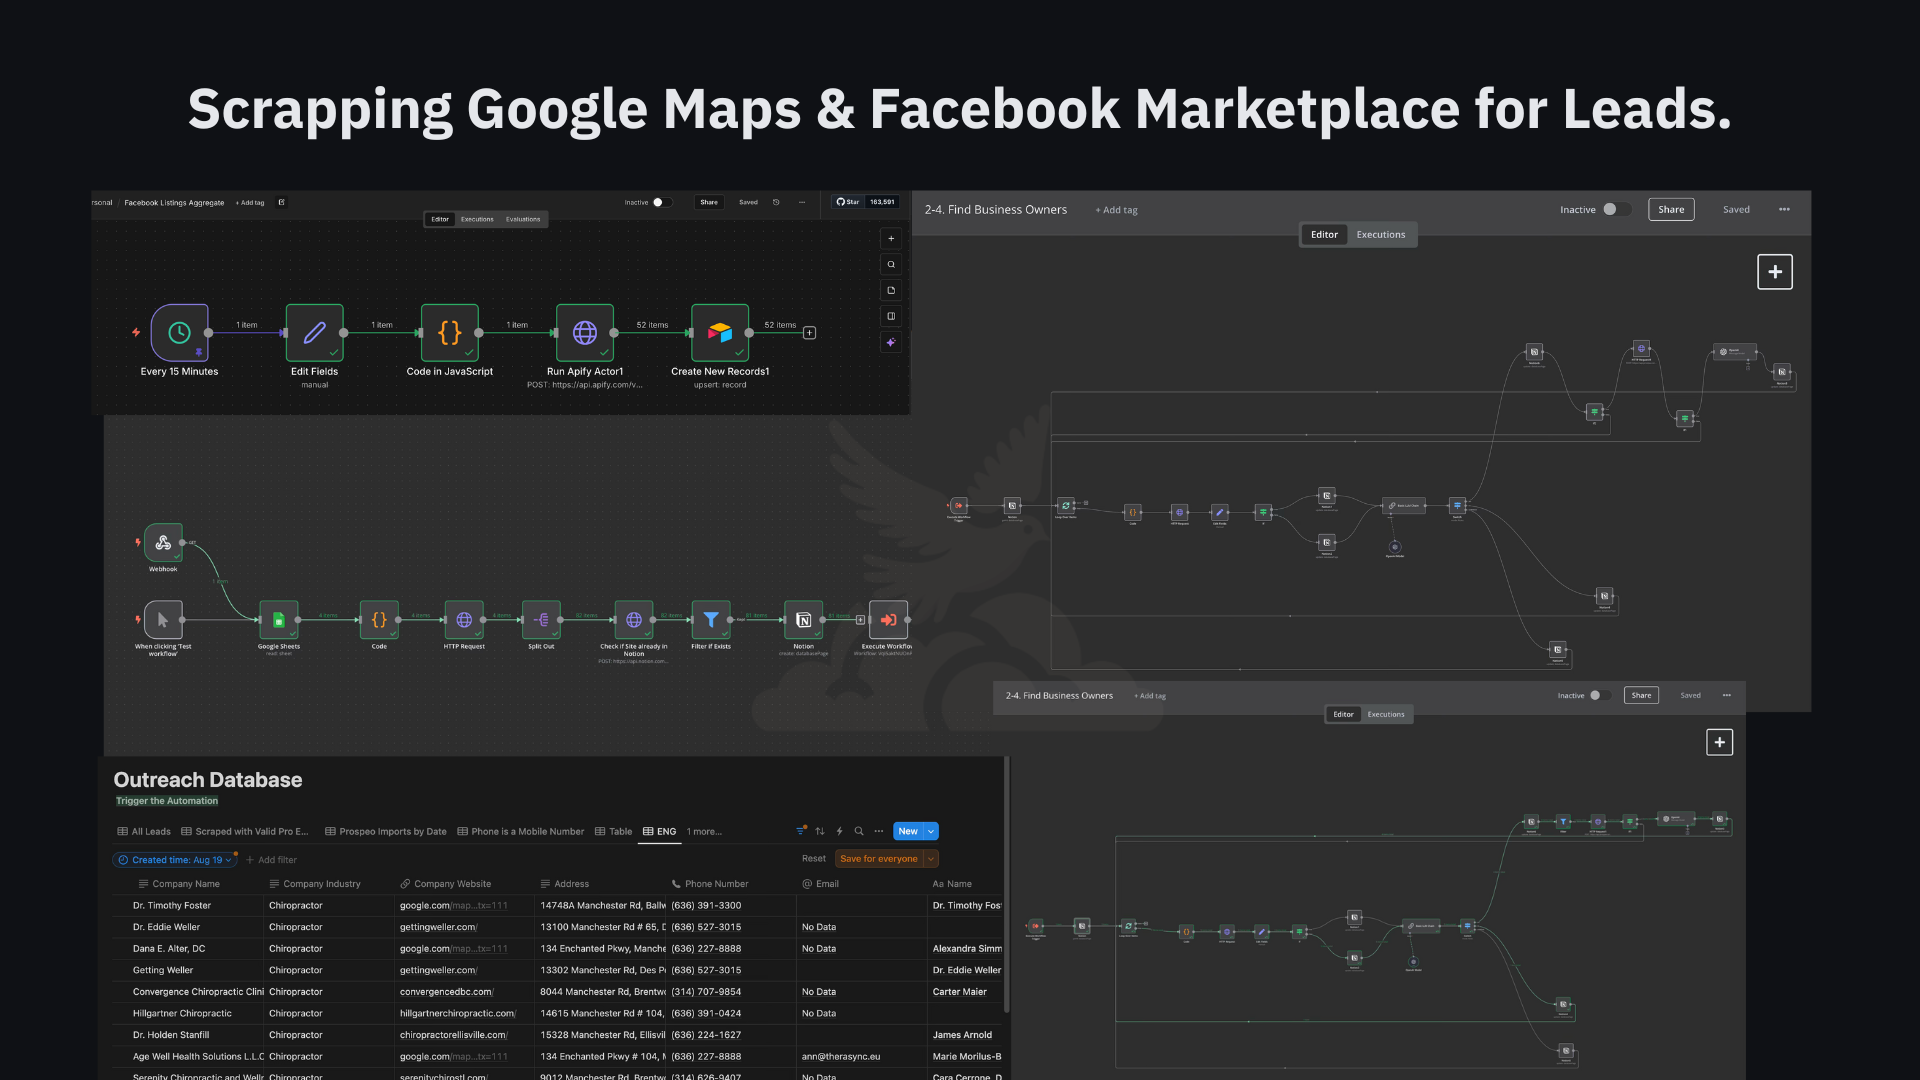The width and height of the screenshot is (1920, 1080).
Task: Open the add node panel with the plus icon
Action: [891, 238]
